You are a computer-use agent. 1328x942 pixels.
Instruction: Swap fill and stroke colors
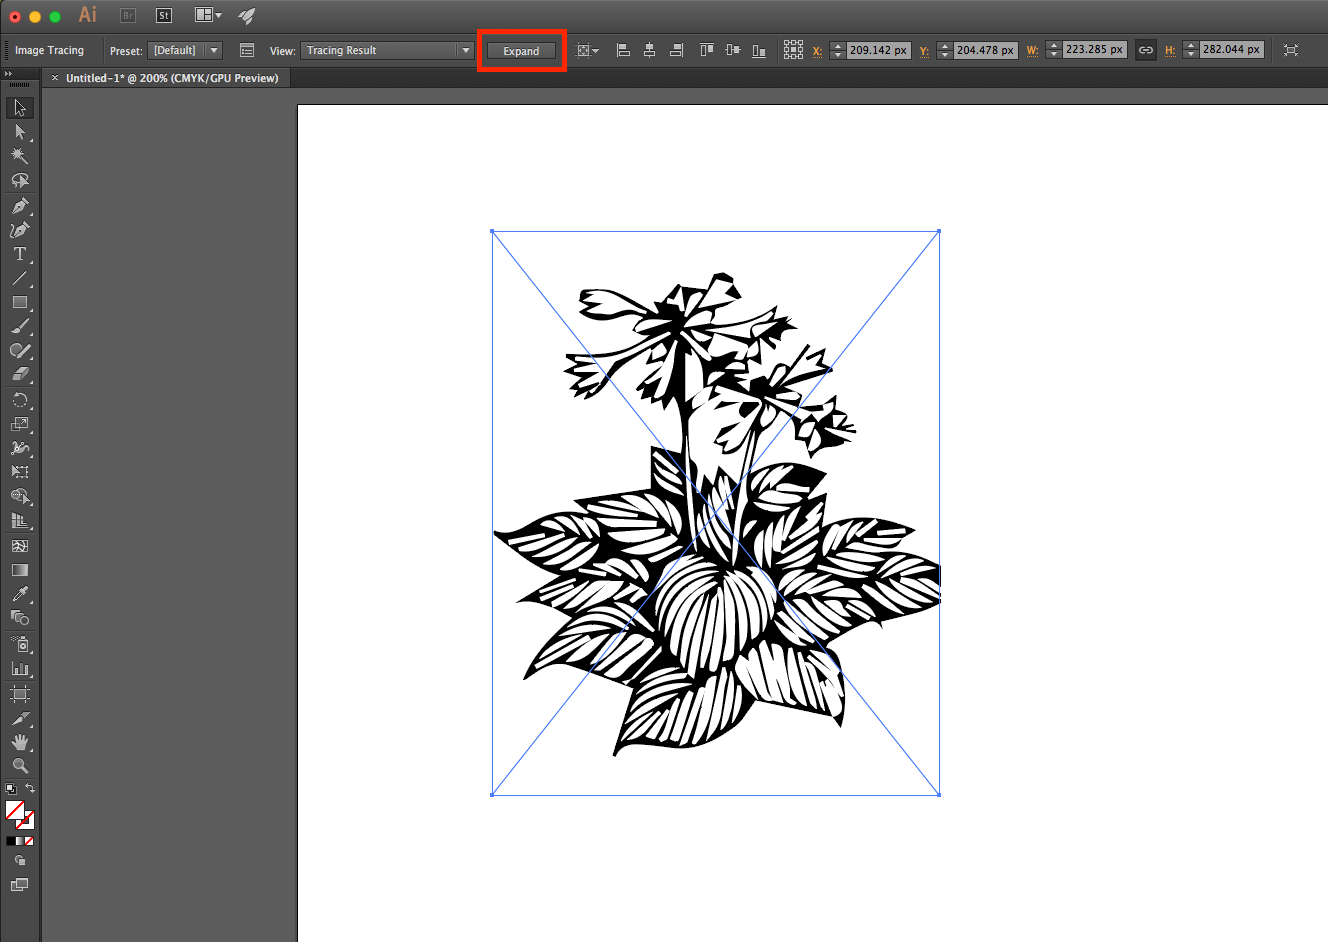pyautogui.click(x=30, y=789)
